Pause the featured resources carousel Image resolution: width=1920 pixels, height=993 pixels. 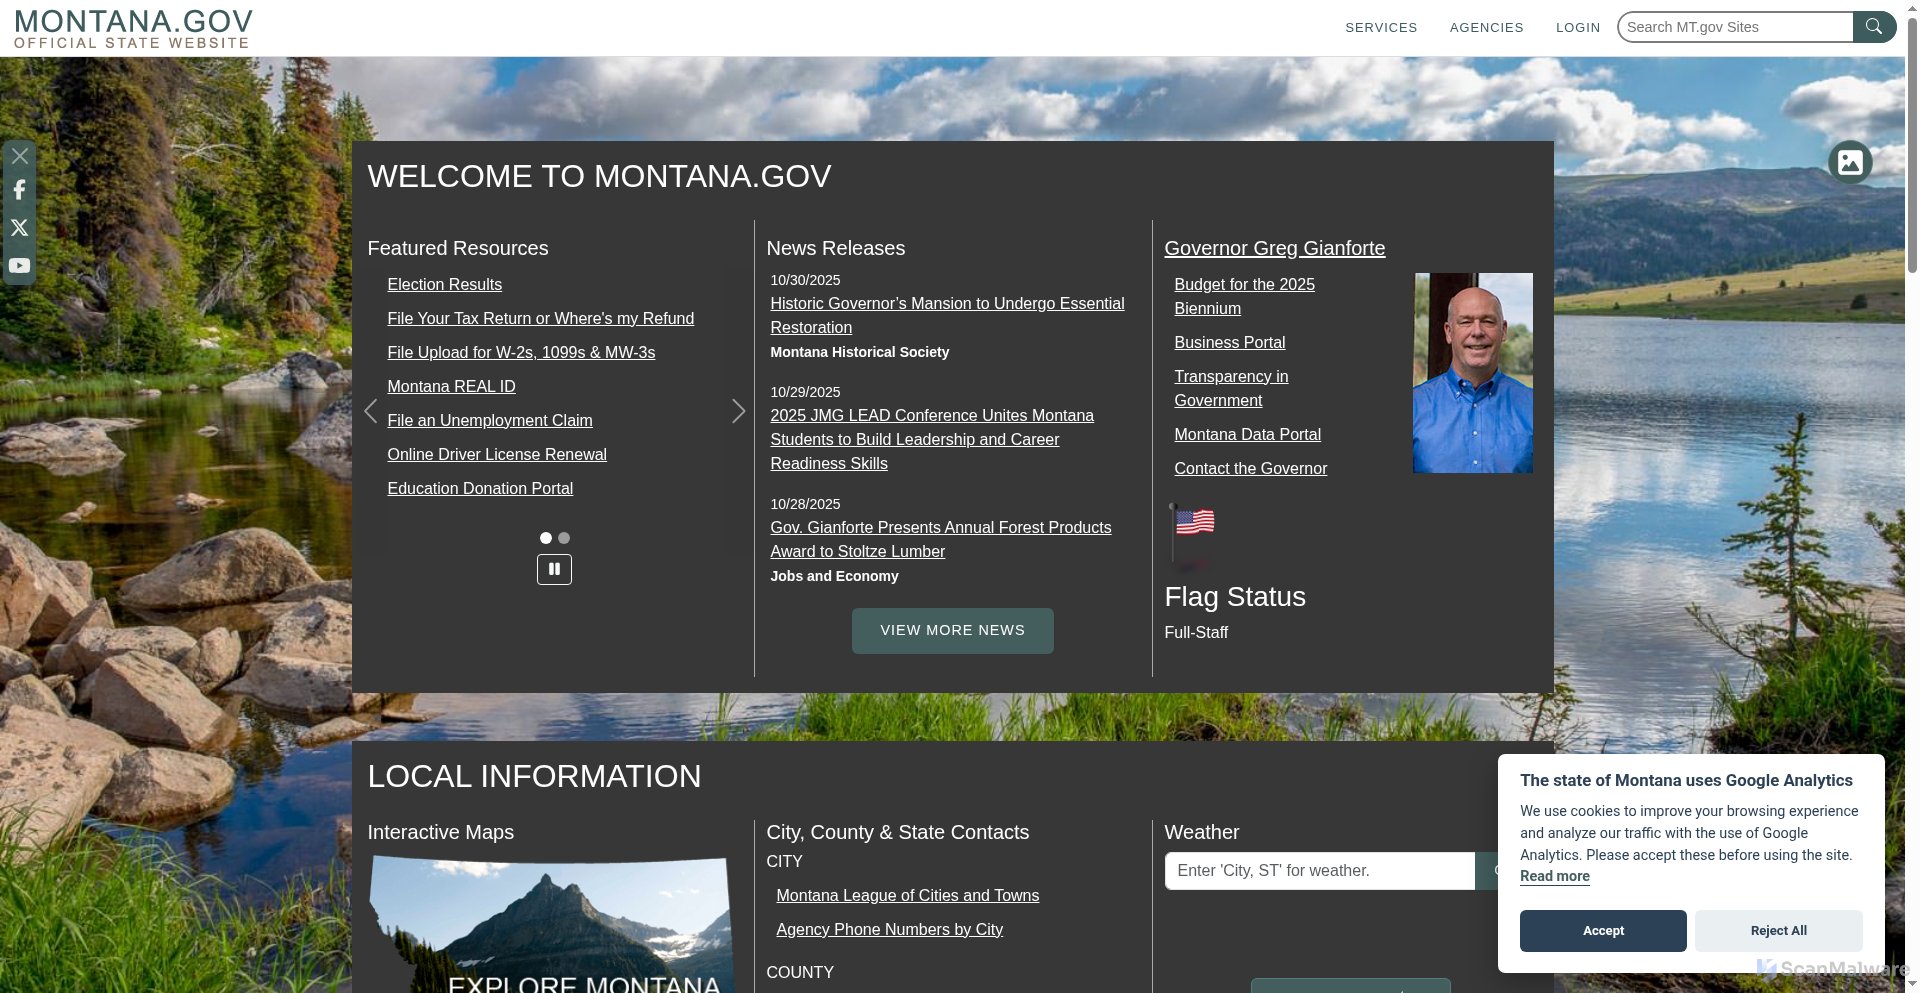point(554,568)
